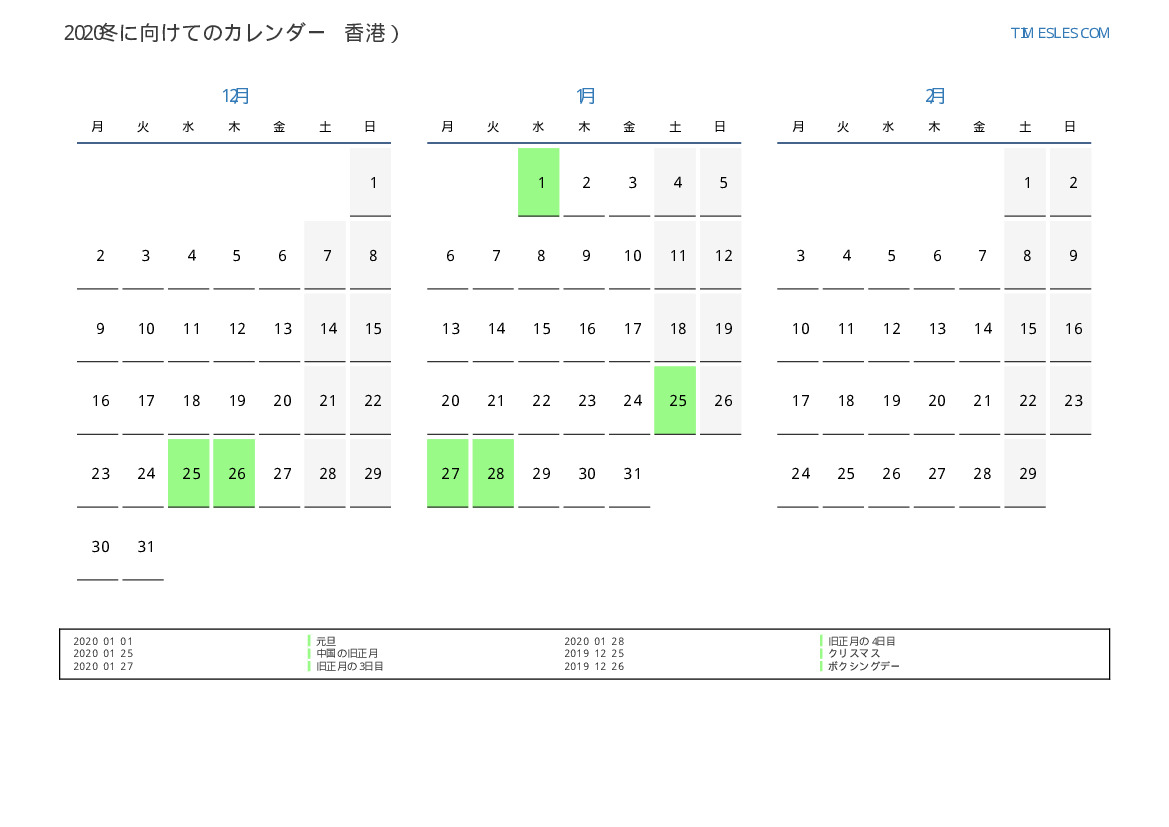Click the 元旦 holiday label
Screen dimensions: 1169x827
pos(326,641)
